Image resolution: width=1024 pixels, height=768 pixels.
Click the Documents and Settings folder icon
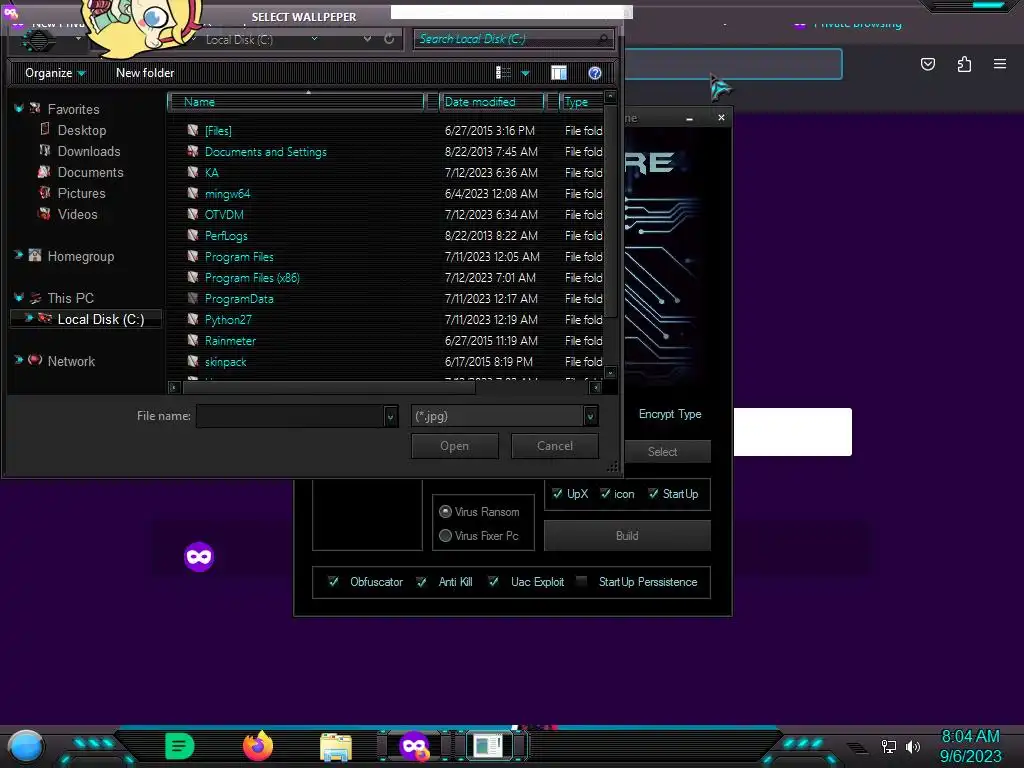[193, 151]
